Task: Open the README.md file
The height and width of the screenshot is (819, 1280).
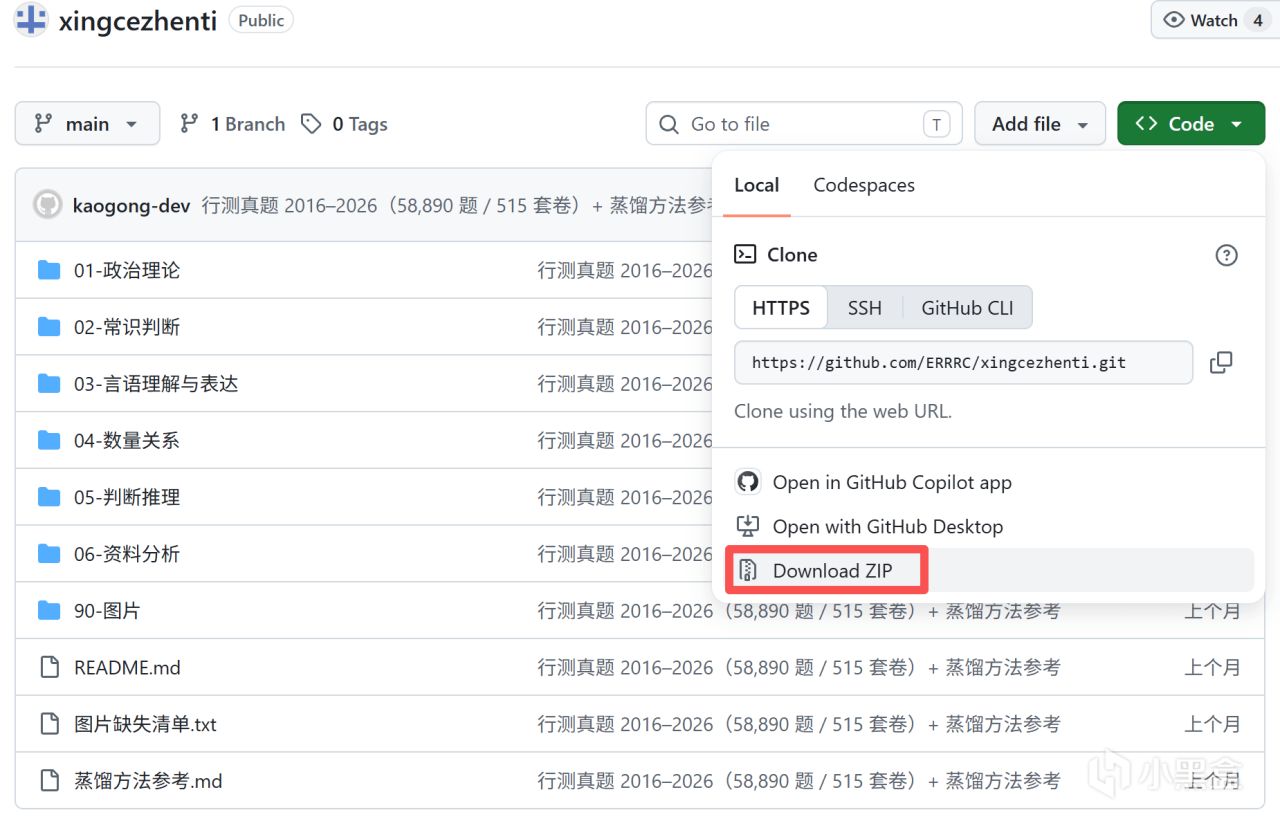Action: click(x=127, y=667)
